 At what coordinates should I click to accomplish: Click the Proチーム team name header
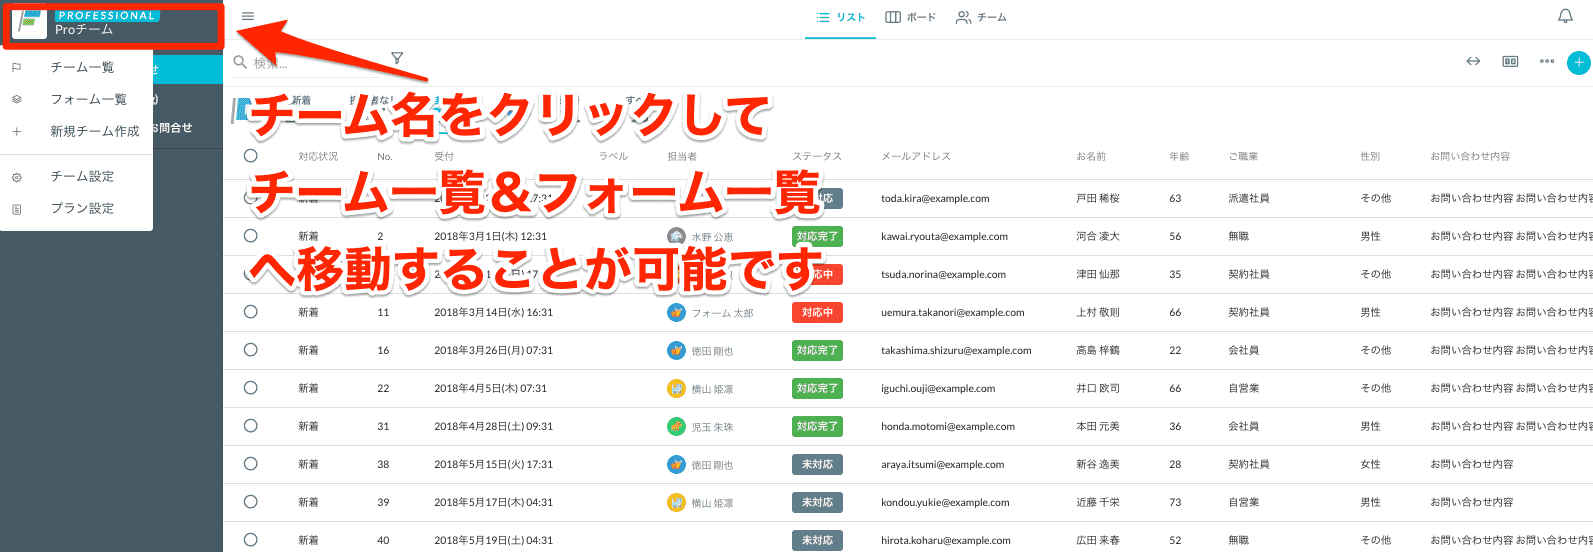(x=85, y=30)
